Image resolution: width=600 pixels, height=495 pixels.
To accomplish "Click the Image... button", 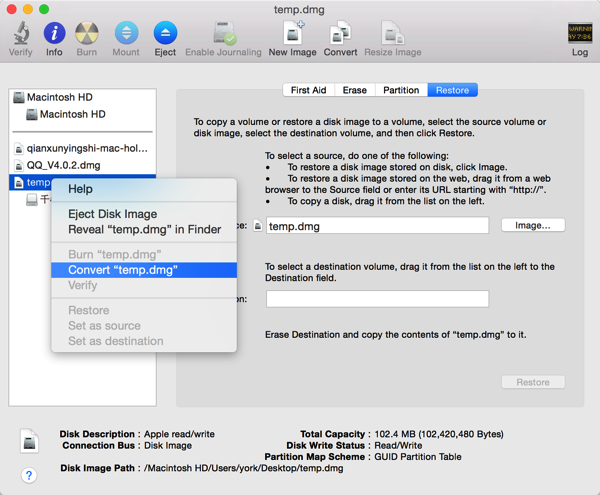I will [x=533, y=225].
